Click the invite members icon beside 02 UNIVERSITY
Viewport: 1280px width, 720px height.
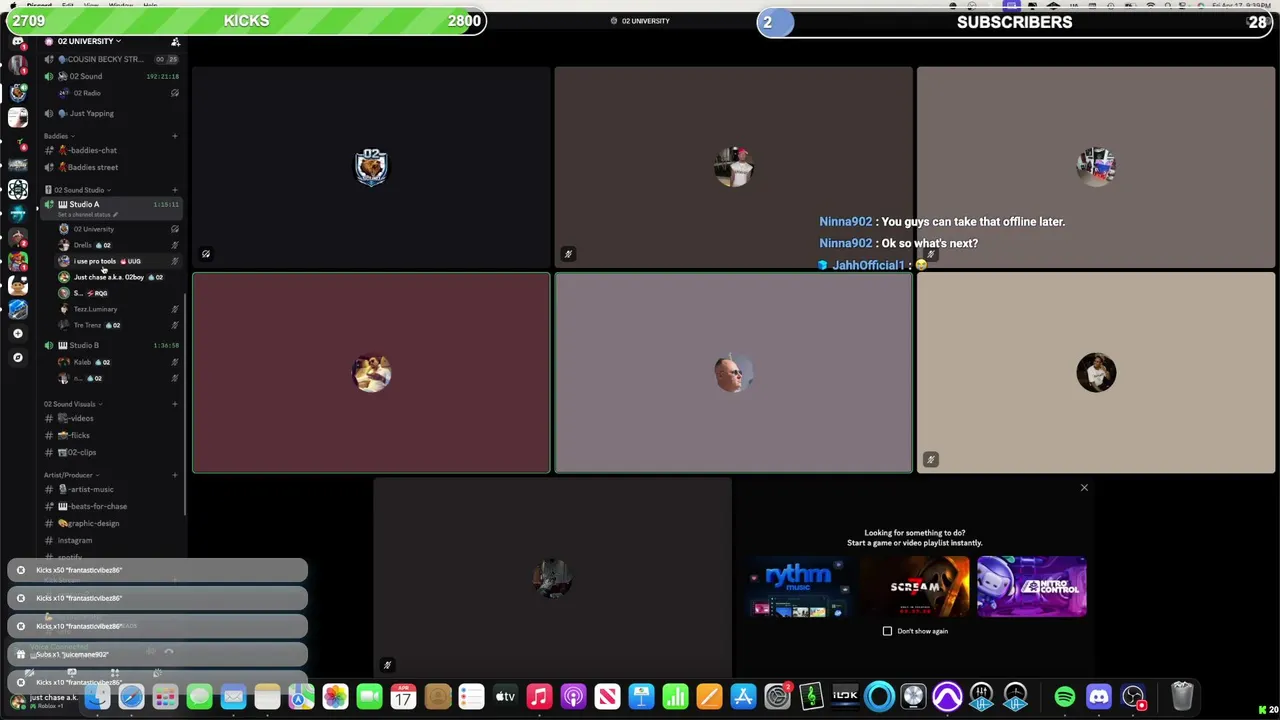[175, 41]
